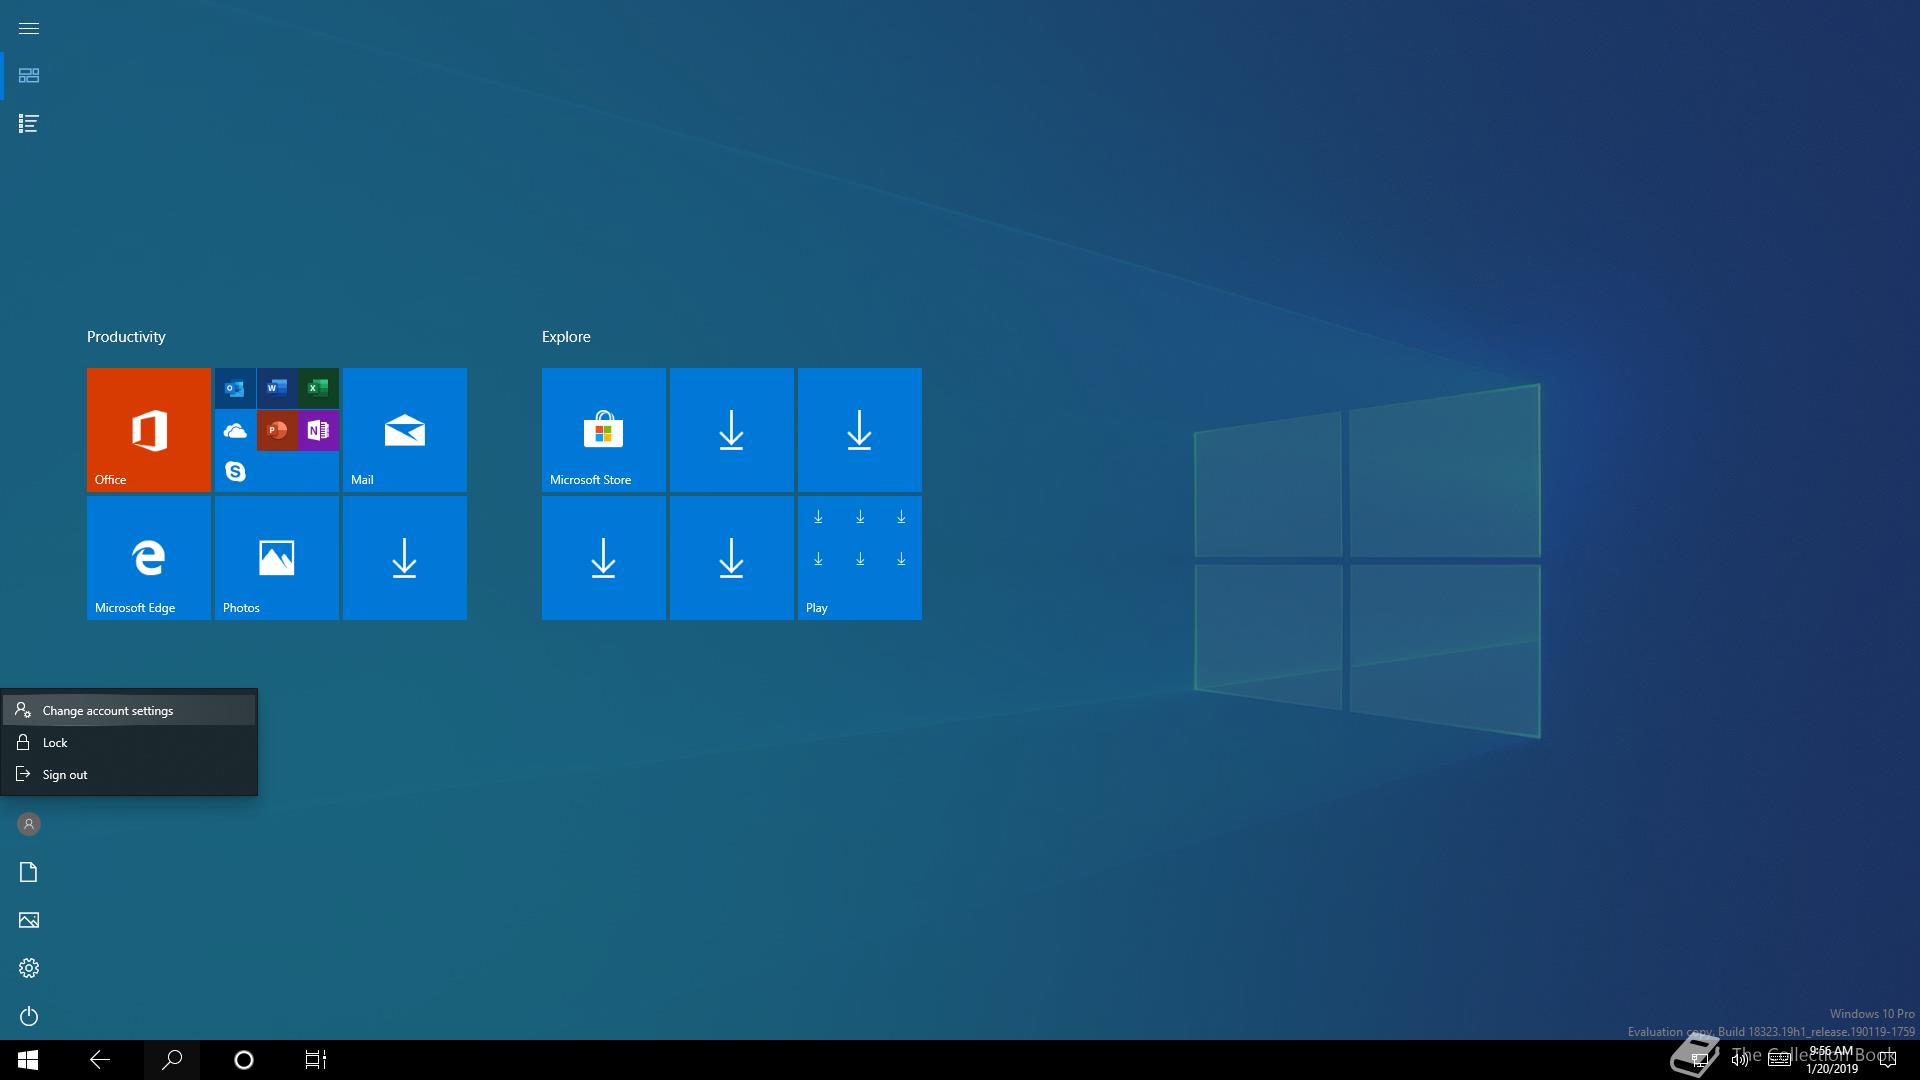Image resolution: width=1920 pixels, height=1080 pixels.
Task: Choose Lock from the account menu
Action: point(129,742)
